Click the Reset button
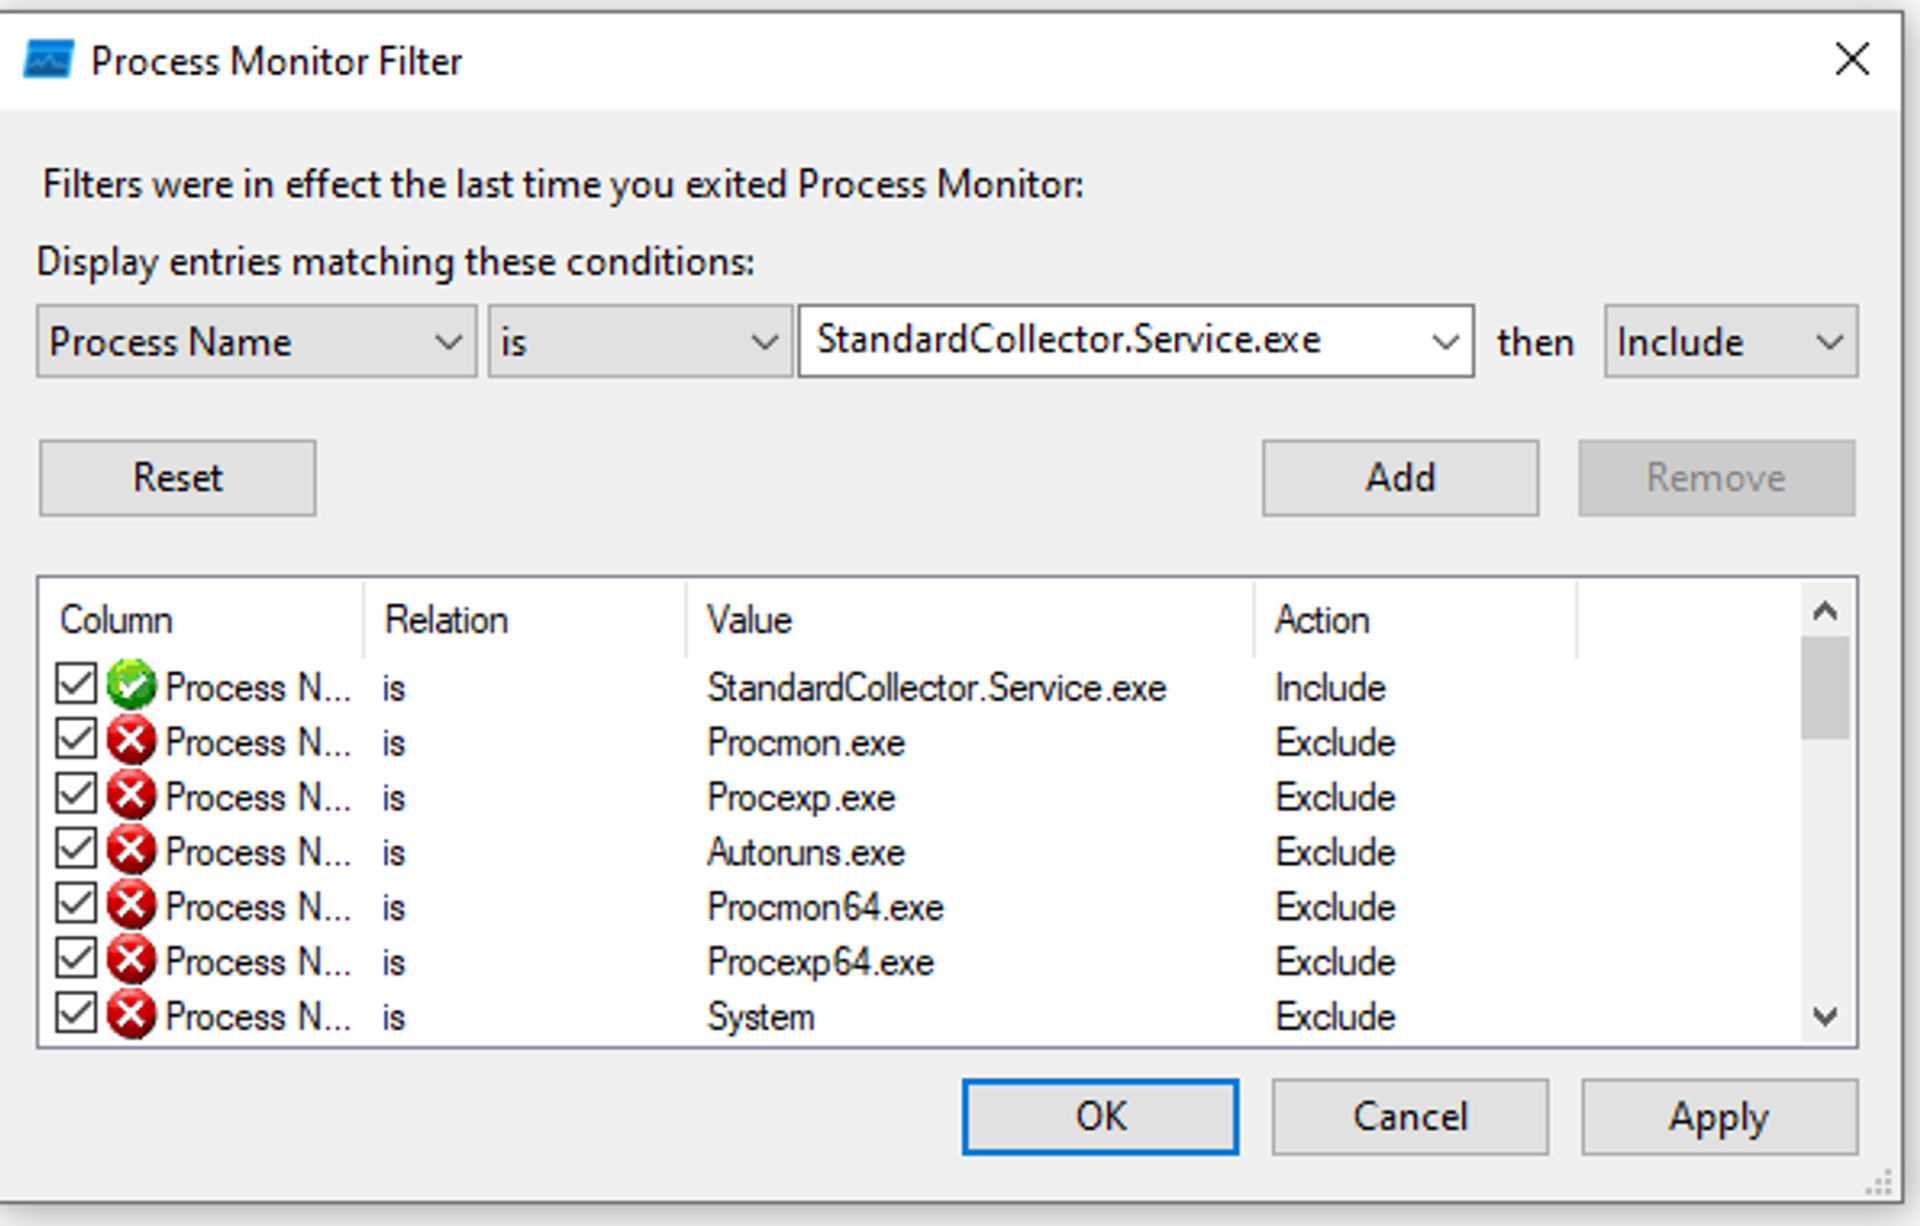Viewport: 1920px width, 1226px height. tap(178, 478)
